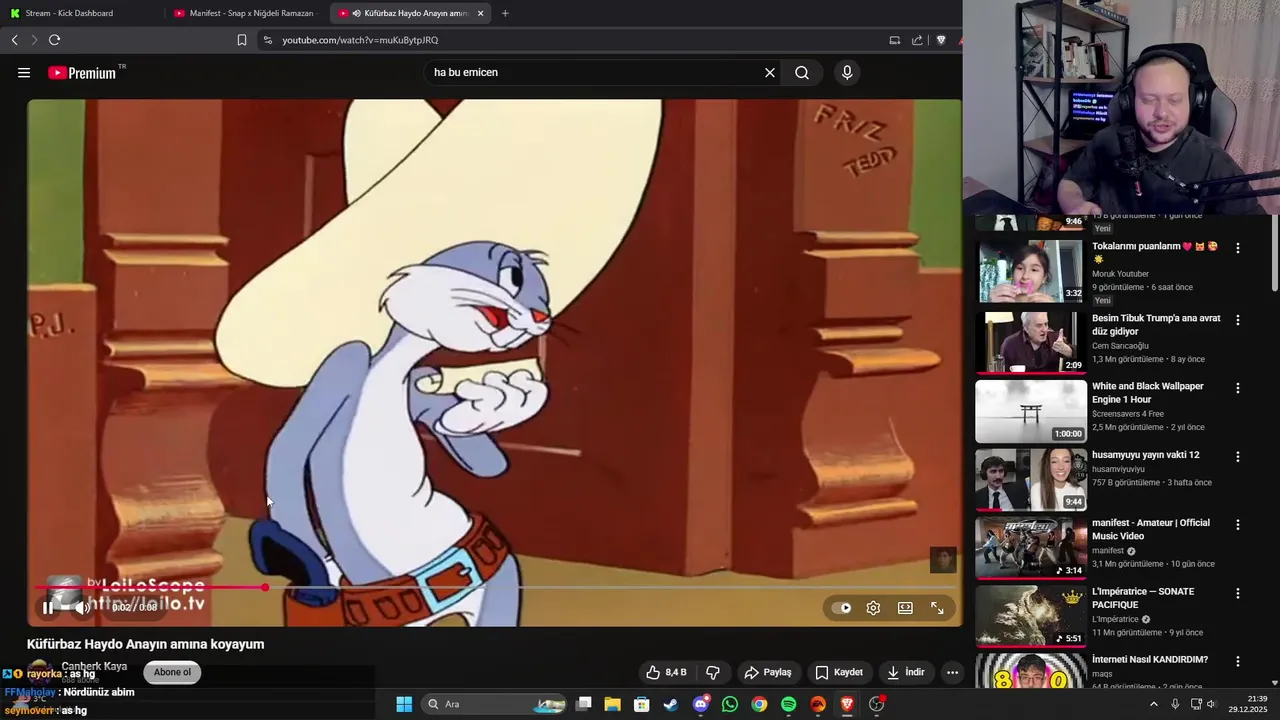Bookmark this page with the bookmark icon
Screen dimensions: 1280x720
(x=242, y=40)
